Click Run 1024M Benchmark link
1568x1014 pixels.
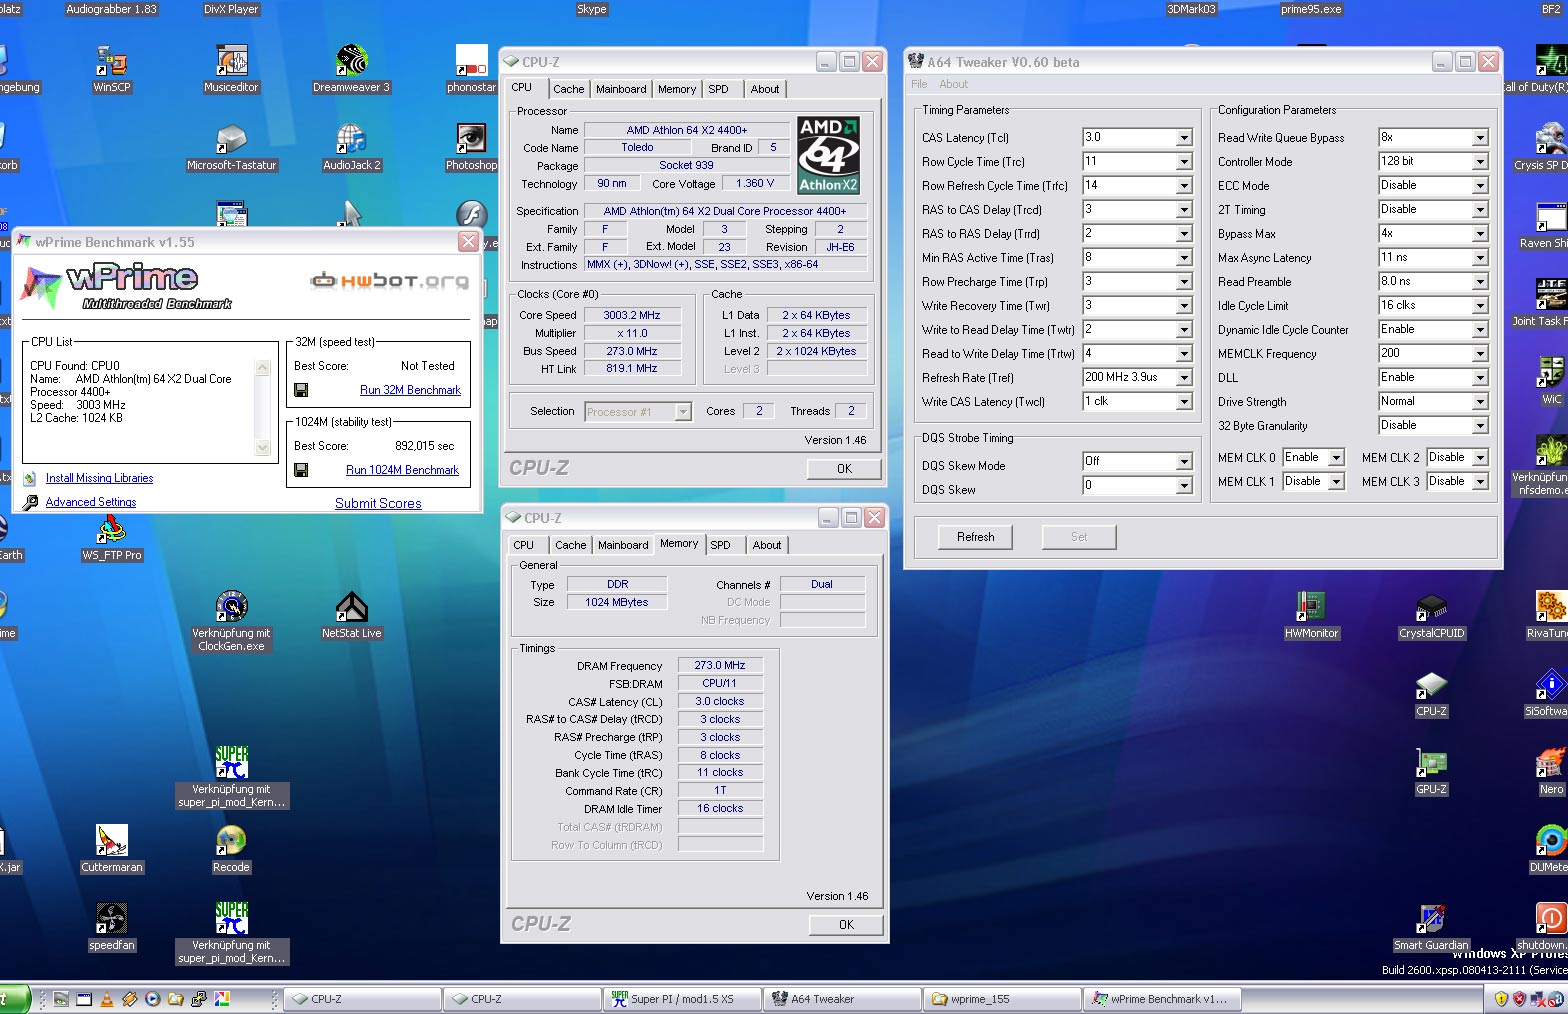coord(402,470)
